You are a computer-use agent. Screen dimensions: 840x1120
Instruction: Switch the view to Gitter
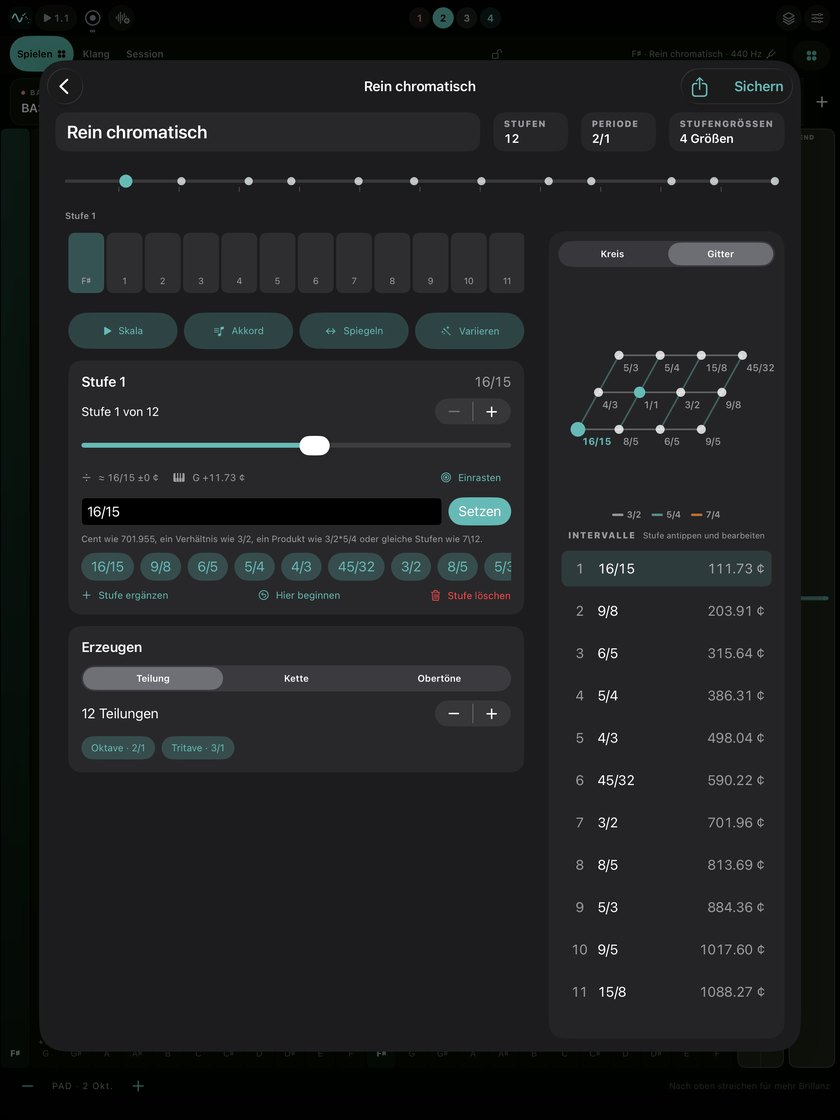[720, 254]
